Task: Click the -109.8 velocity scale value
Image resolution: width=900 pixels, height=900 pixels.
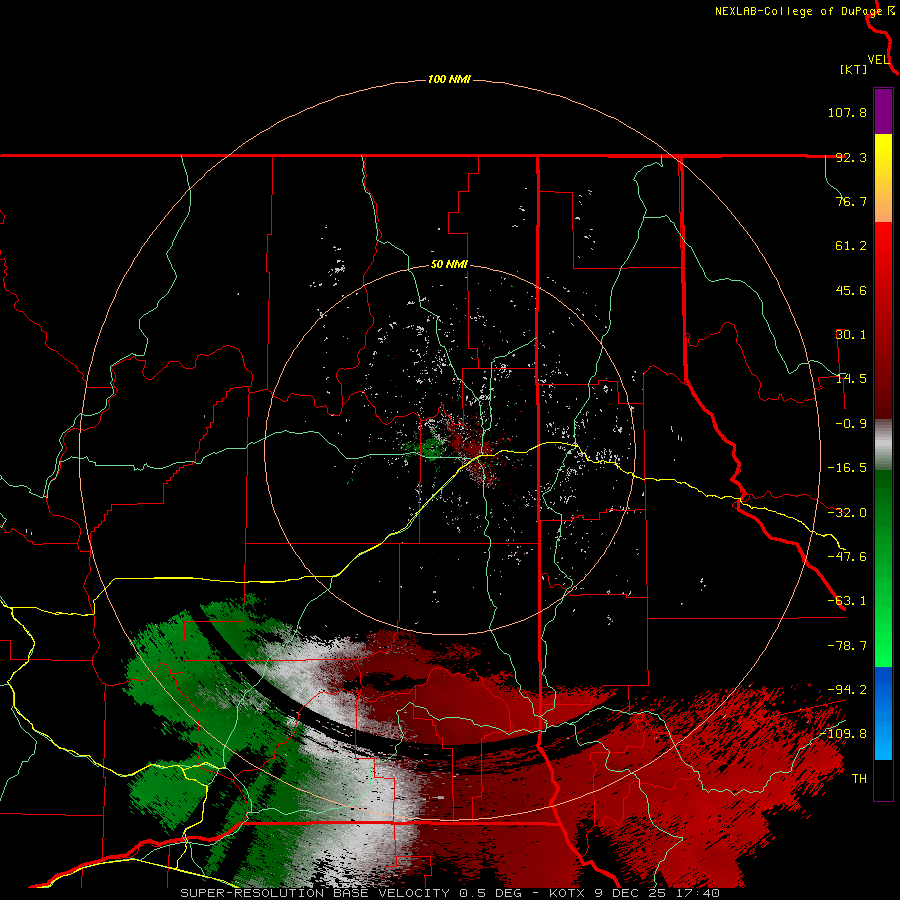Action: click(x=844, y=734)
